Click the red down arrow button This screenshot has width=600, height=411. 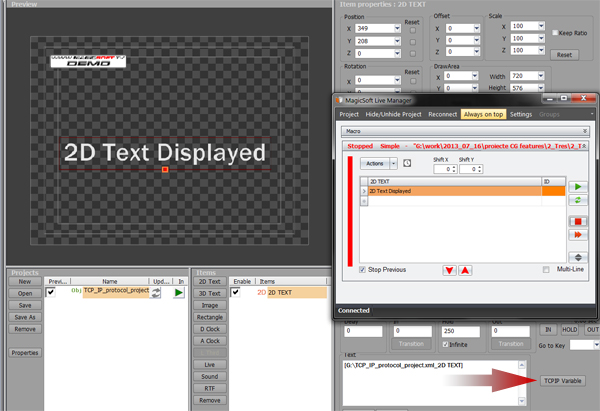(x=450, y=271)
